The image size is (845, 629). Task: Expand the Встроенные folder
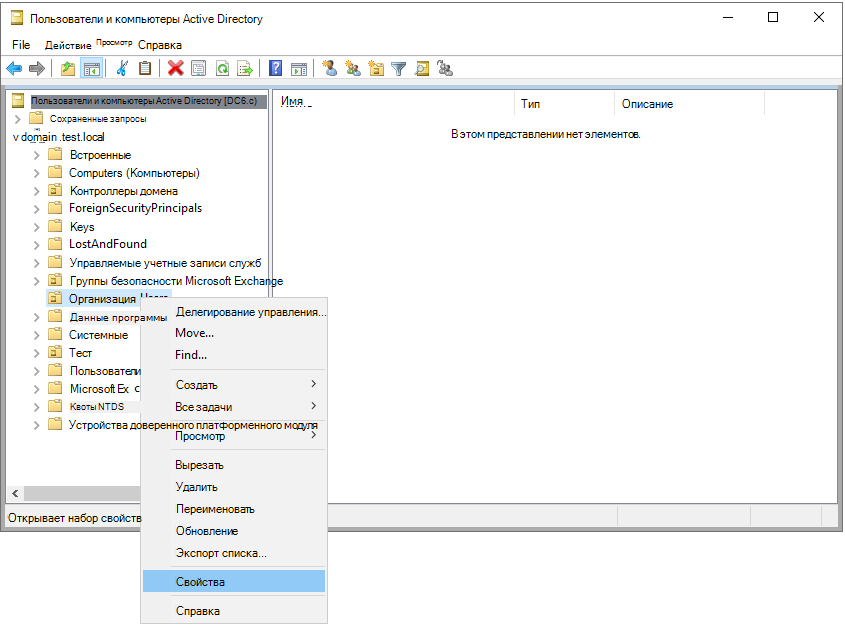[37, 155]
